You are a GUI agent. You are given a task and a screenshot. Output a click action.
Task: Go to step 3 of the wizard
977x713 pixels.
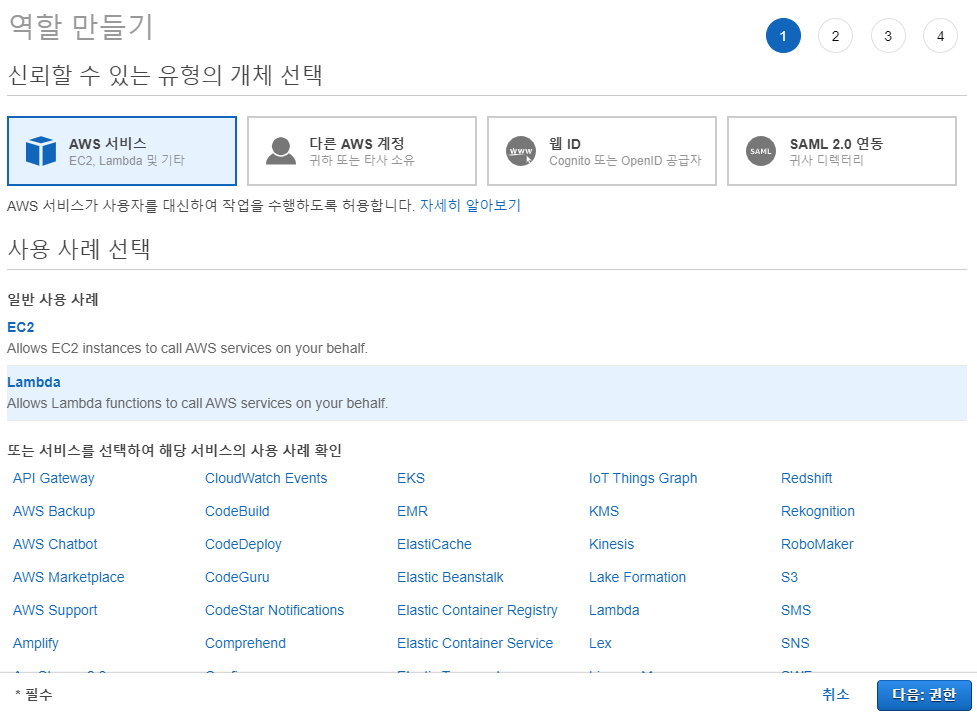click(888, 36)
